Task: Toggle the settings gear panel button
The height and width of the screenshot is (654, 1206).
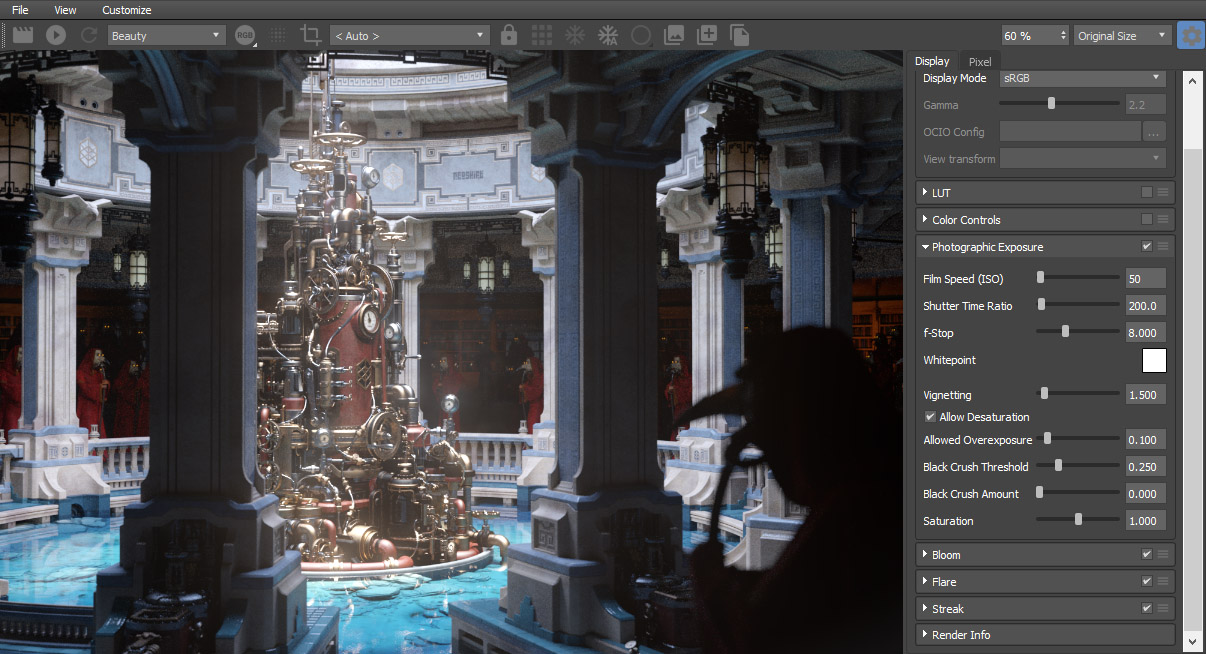Action: [x=1190, y=35]
